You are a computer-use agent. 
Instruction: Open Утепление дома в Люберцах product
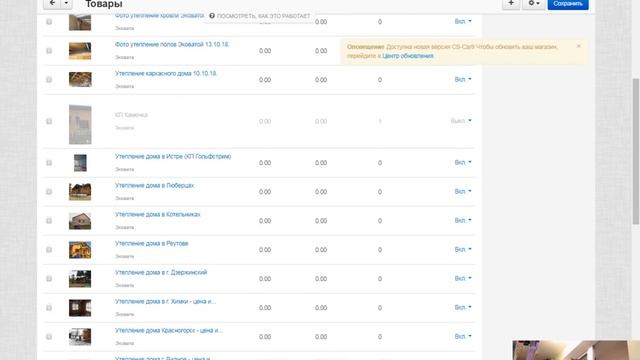(154, 186)
